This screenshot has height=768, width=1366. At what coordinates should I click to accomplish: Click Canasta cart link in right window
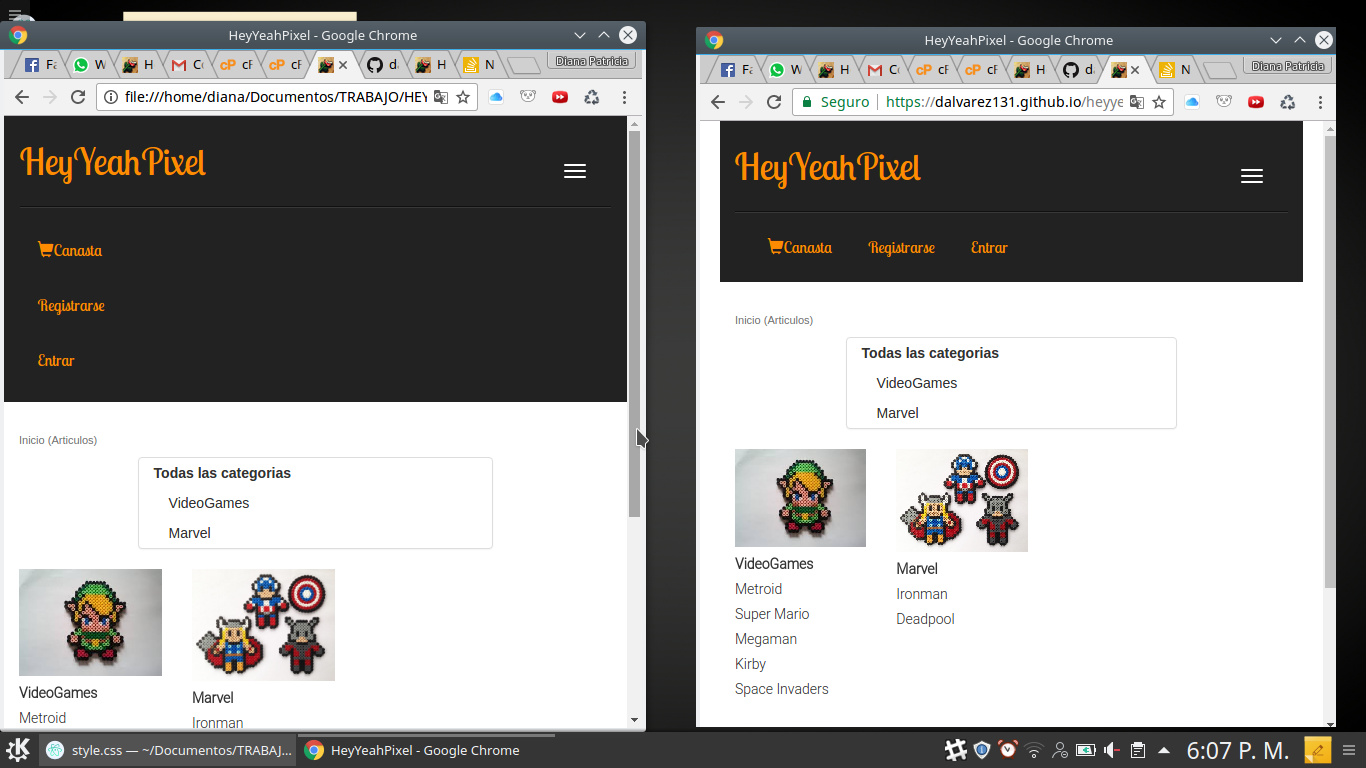[800, 247]
